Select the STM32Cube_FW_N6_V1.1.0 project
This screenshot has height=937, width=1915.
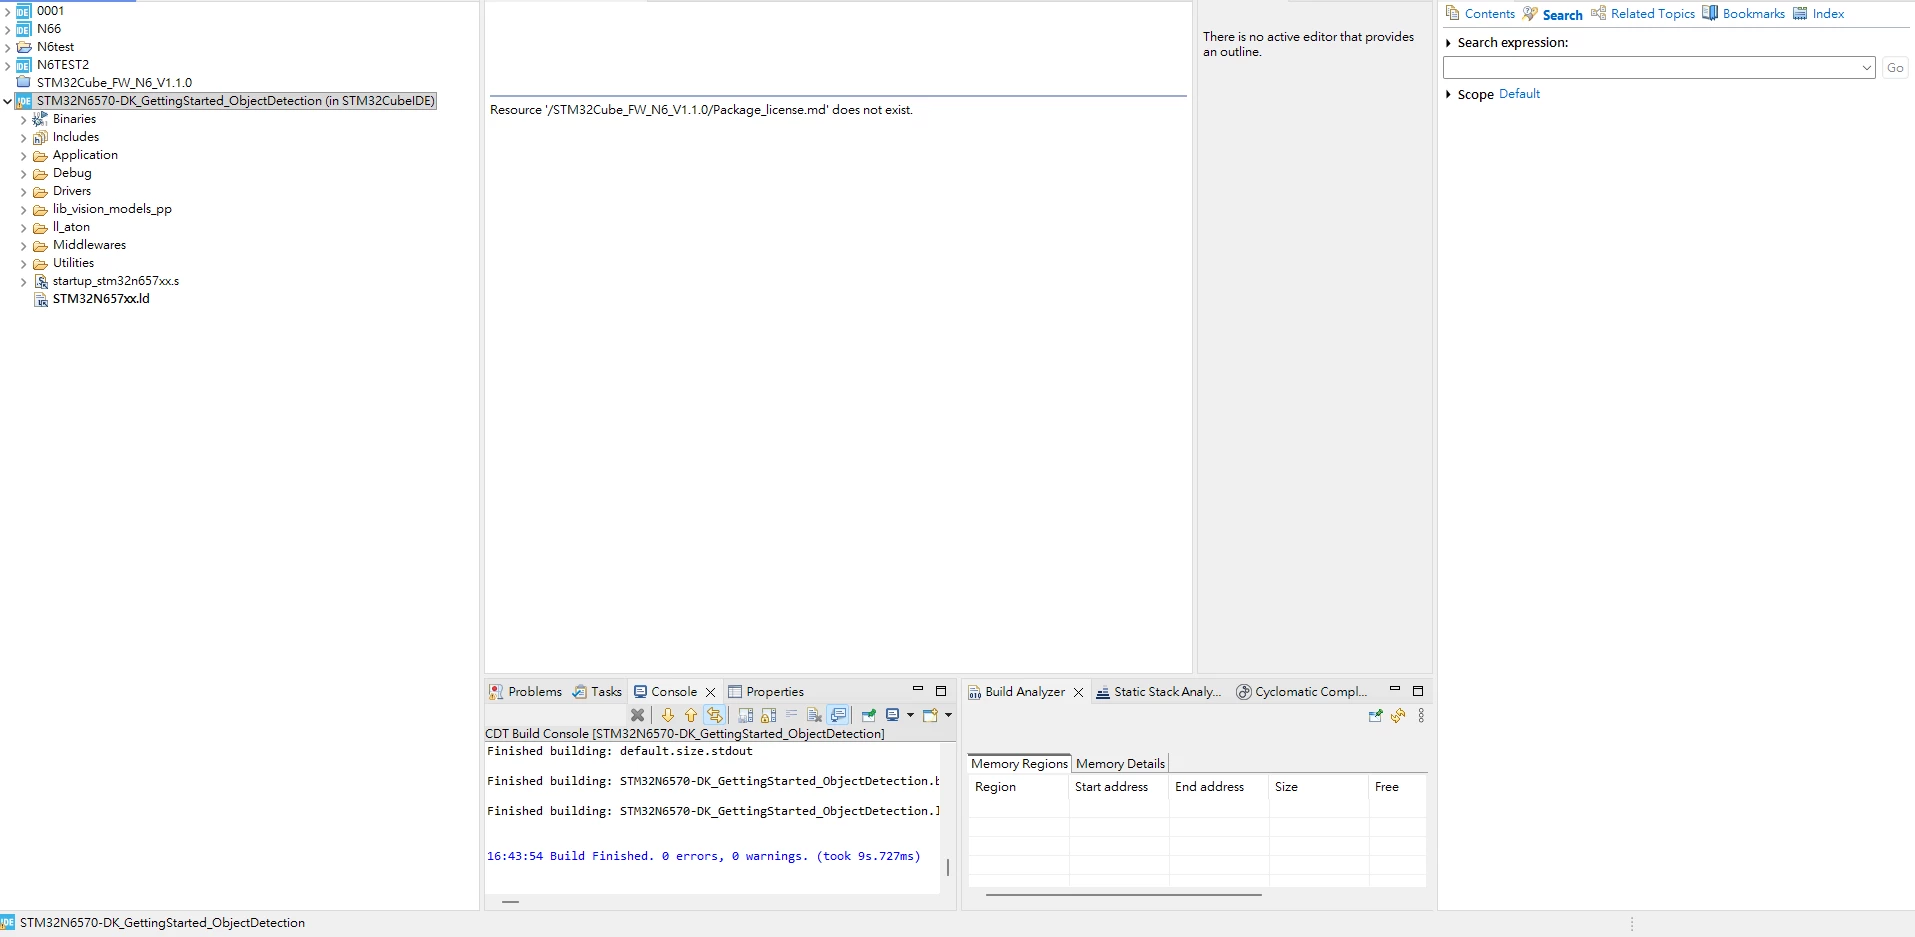tap(114, 83)
